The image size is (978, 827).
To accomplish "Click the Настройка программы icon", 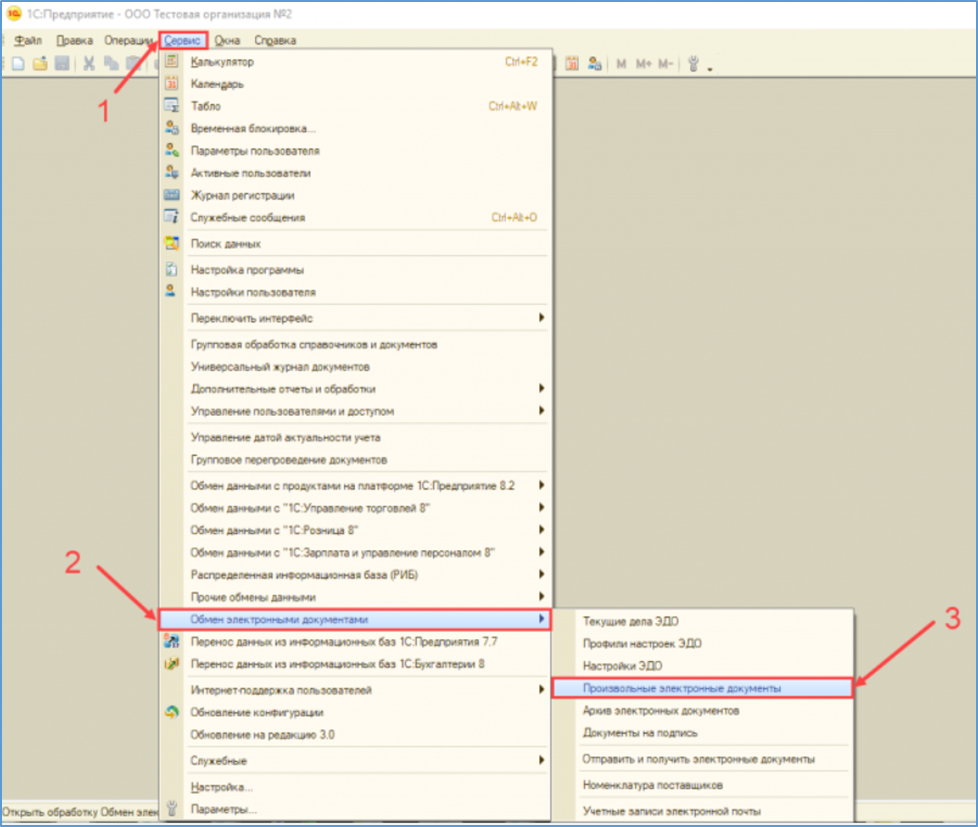I will (172, 269).
